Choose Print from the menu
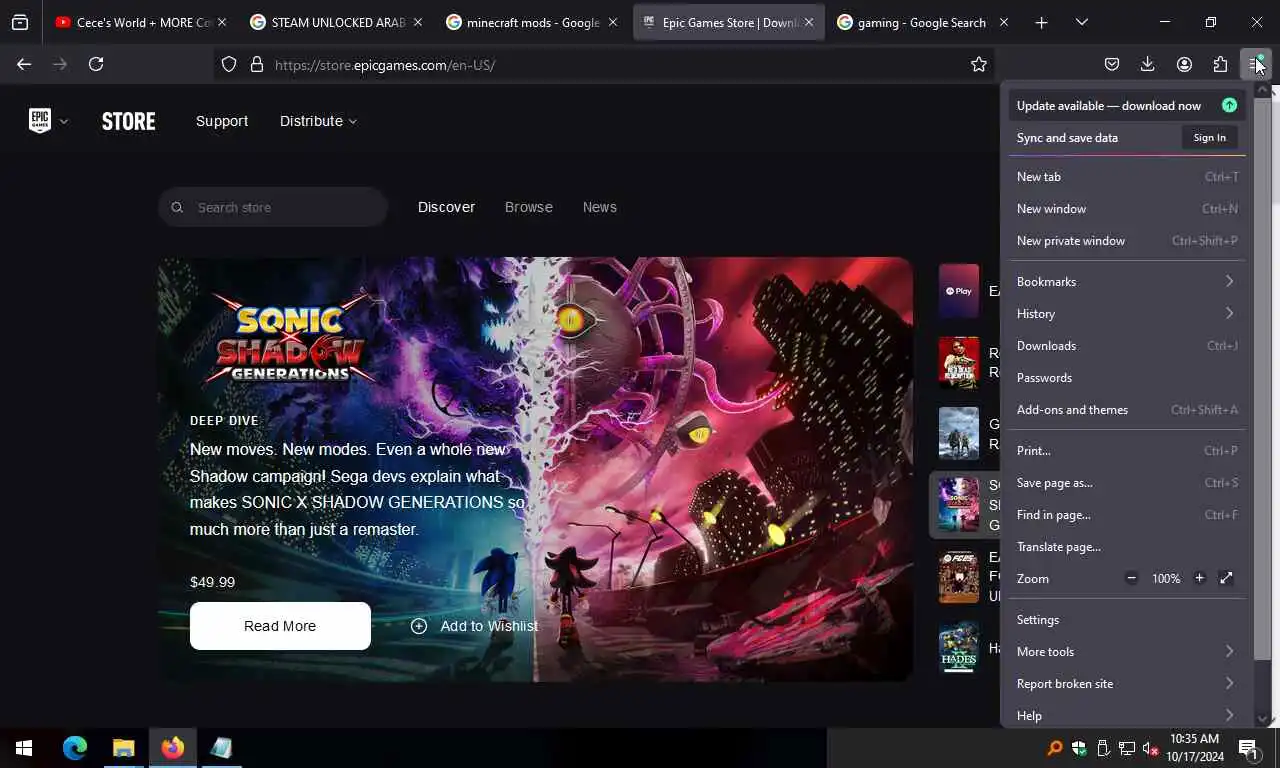1280x768 pixels. point(1127,450)
